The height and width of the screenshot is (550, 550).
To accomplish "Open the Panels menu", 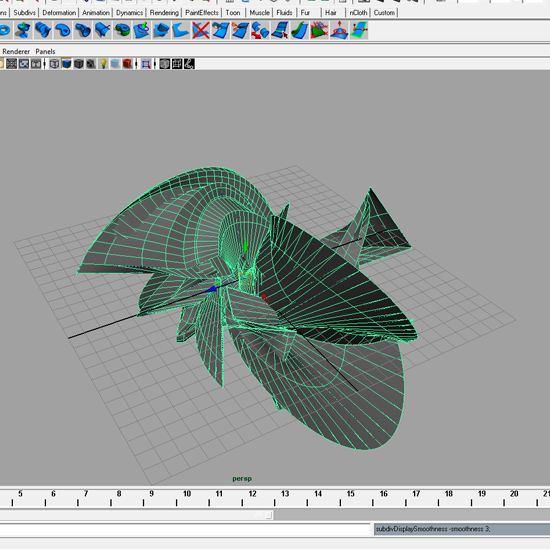I will click(45, 51).
